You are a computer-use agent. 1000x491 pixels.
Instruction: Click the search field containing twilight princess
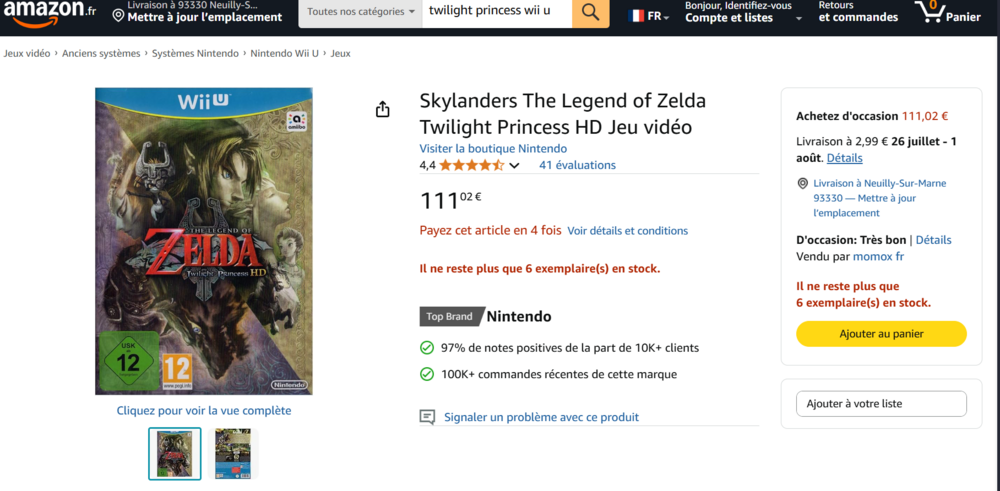(x=496, y=12)
